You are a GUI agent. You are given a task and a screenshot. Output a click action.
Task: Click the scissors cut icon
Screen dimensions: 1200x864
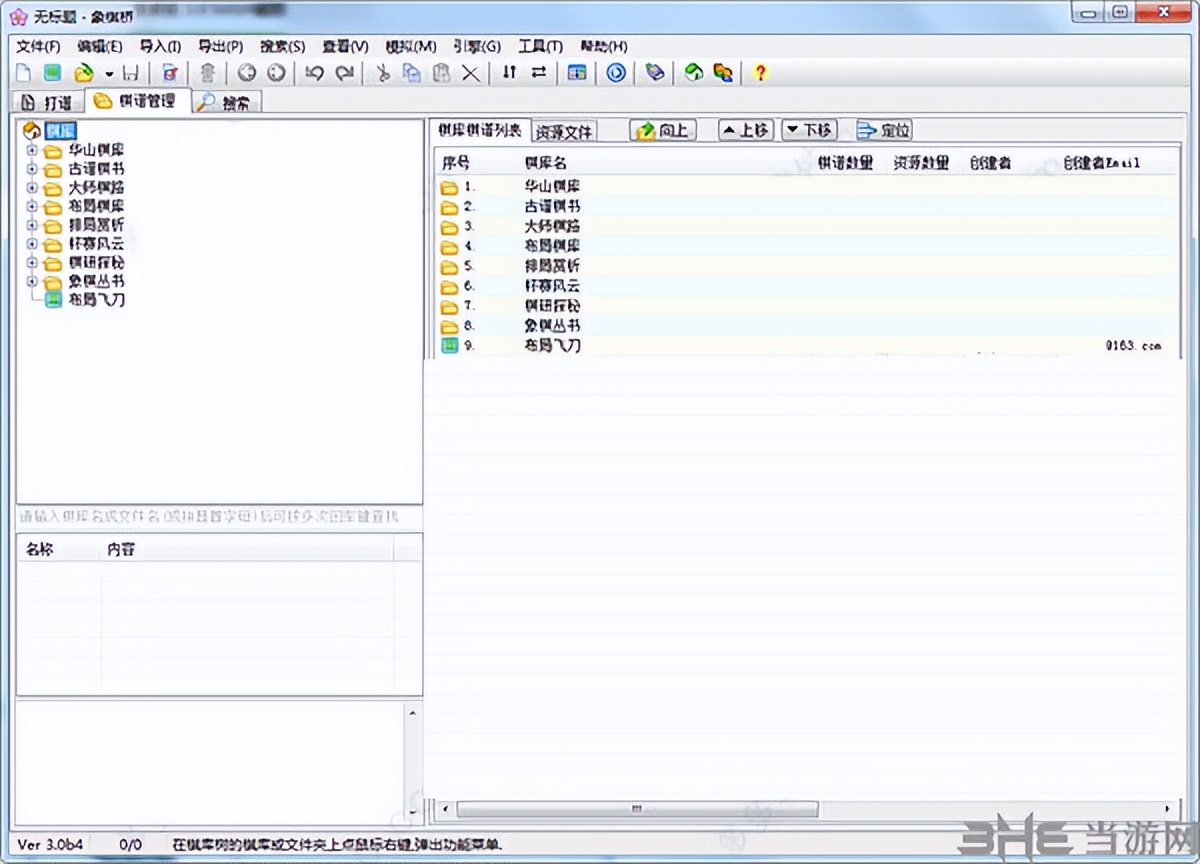point(382,73)
